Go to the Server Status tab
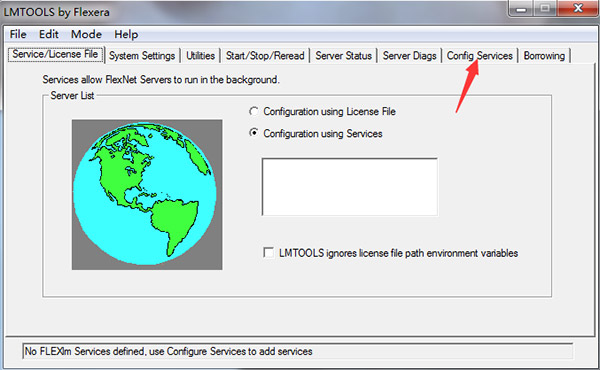600x370 pixels. [343, 56]
